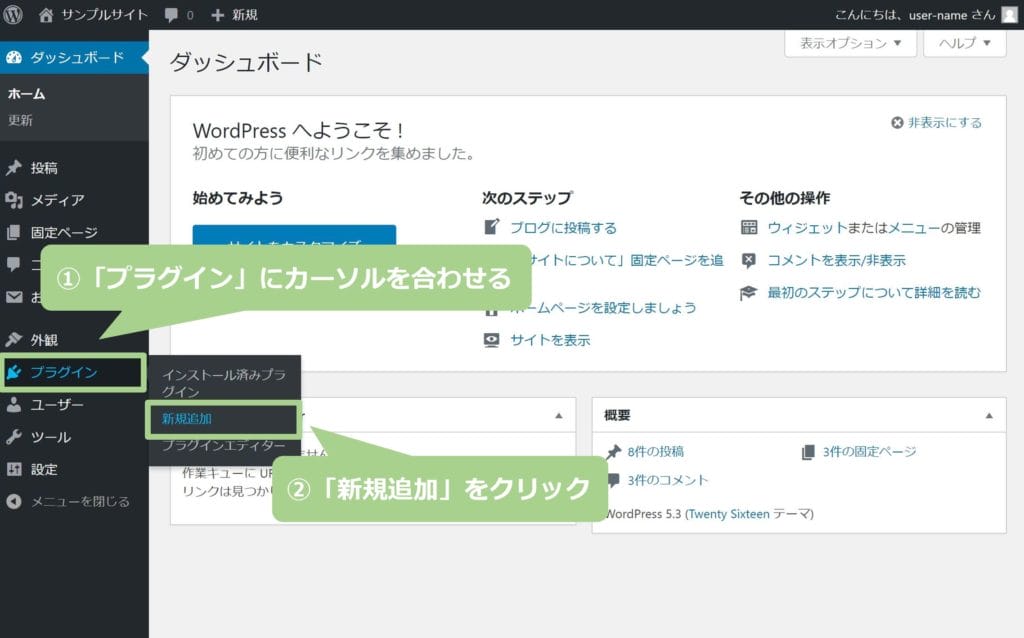
Task: Choose インストール済みプラグイン from flyout
Action: (x=224, y=383)
